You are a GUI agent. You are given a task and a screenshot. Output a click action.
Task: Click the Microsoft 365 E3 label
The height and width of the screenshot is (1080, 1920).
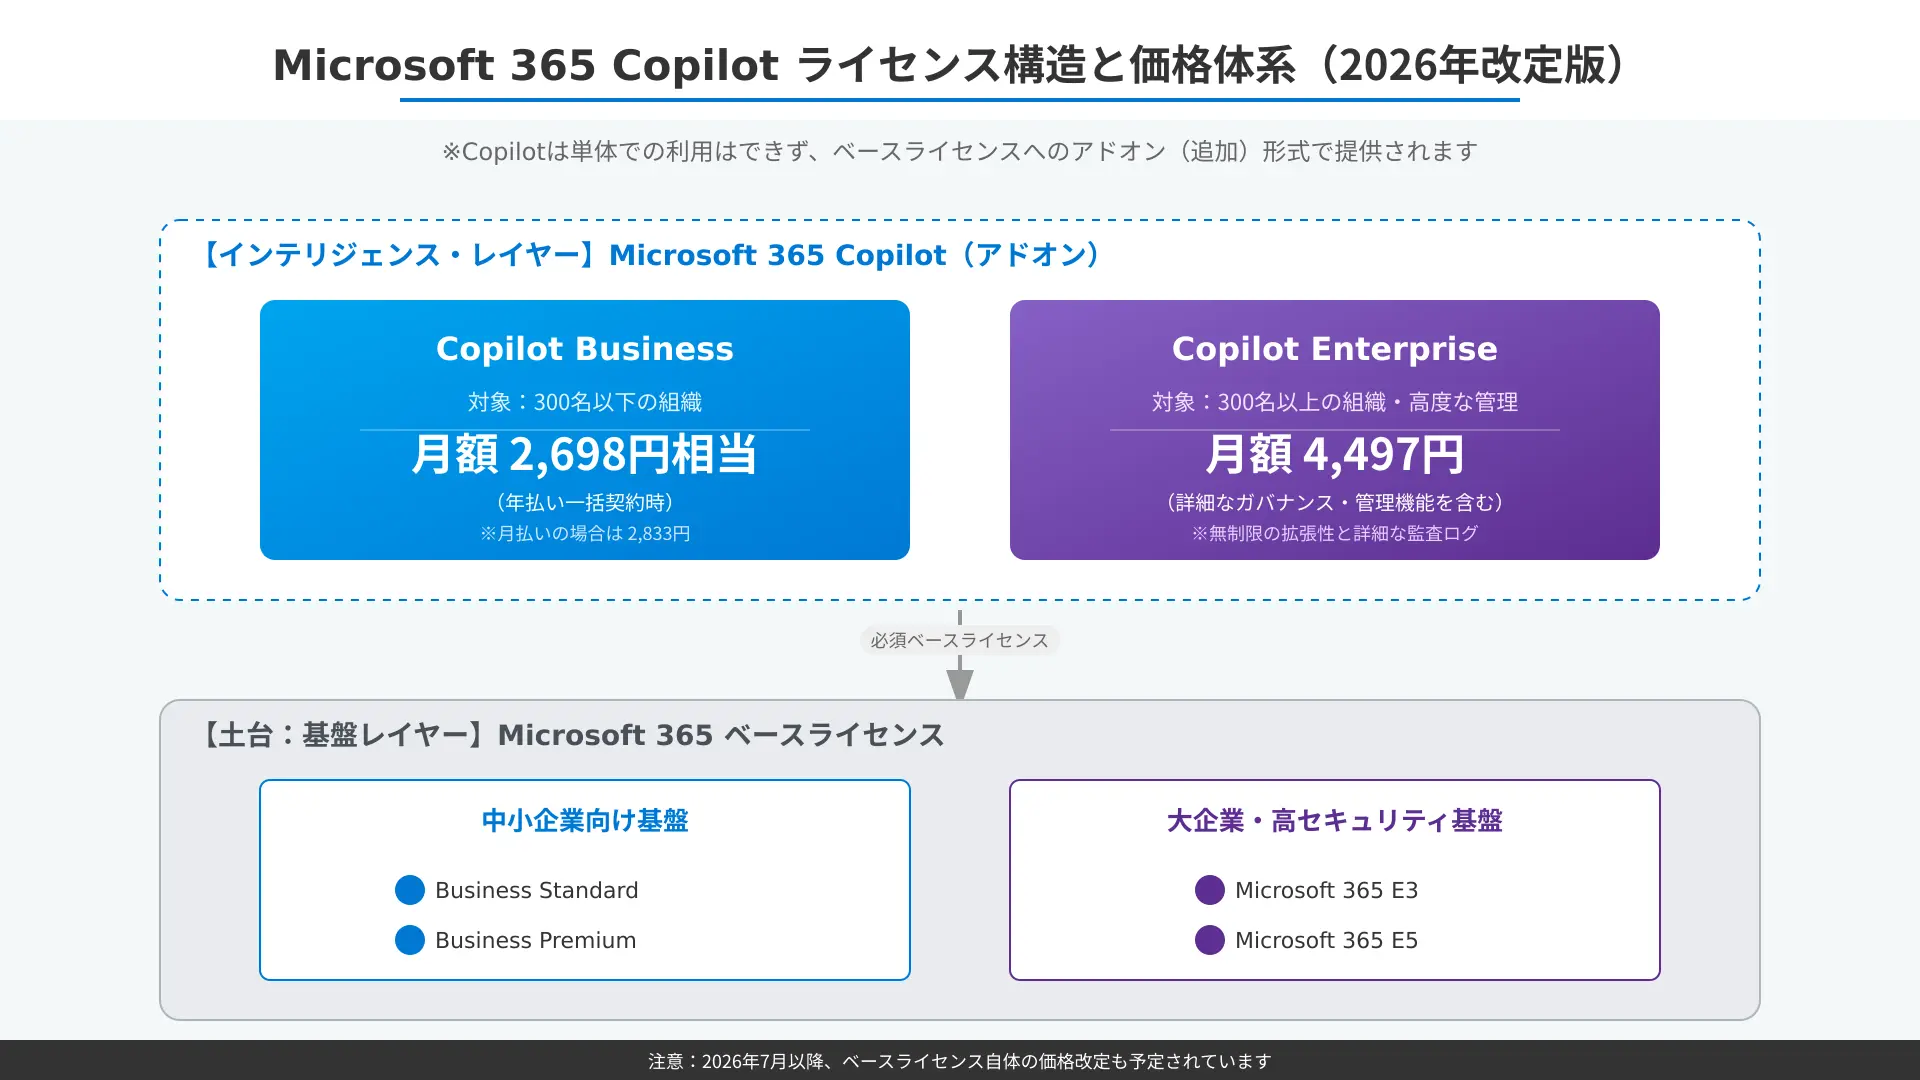pyautogui.click(x=1327, y=890)
